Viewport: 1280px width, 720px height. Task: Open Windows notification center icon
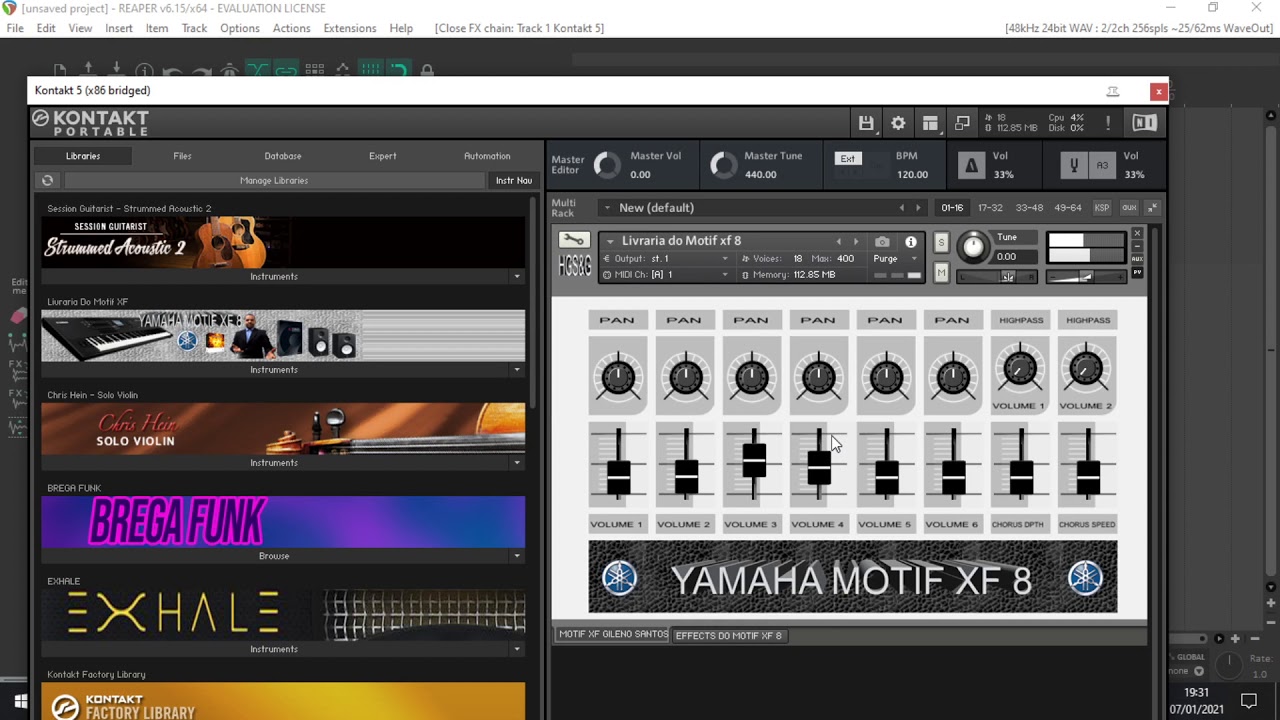(1248, 700)
